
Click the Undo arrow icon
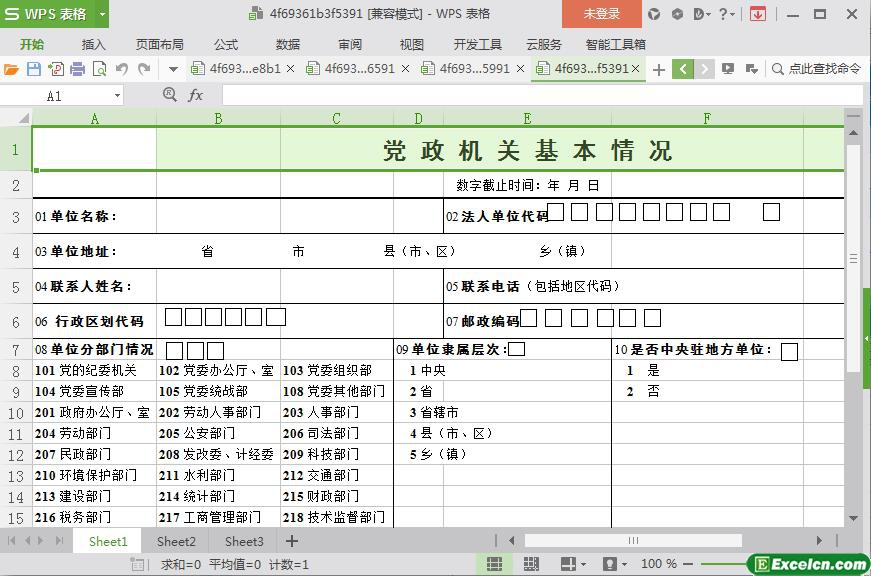pyautogui.click(x=122, y=69)
